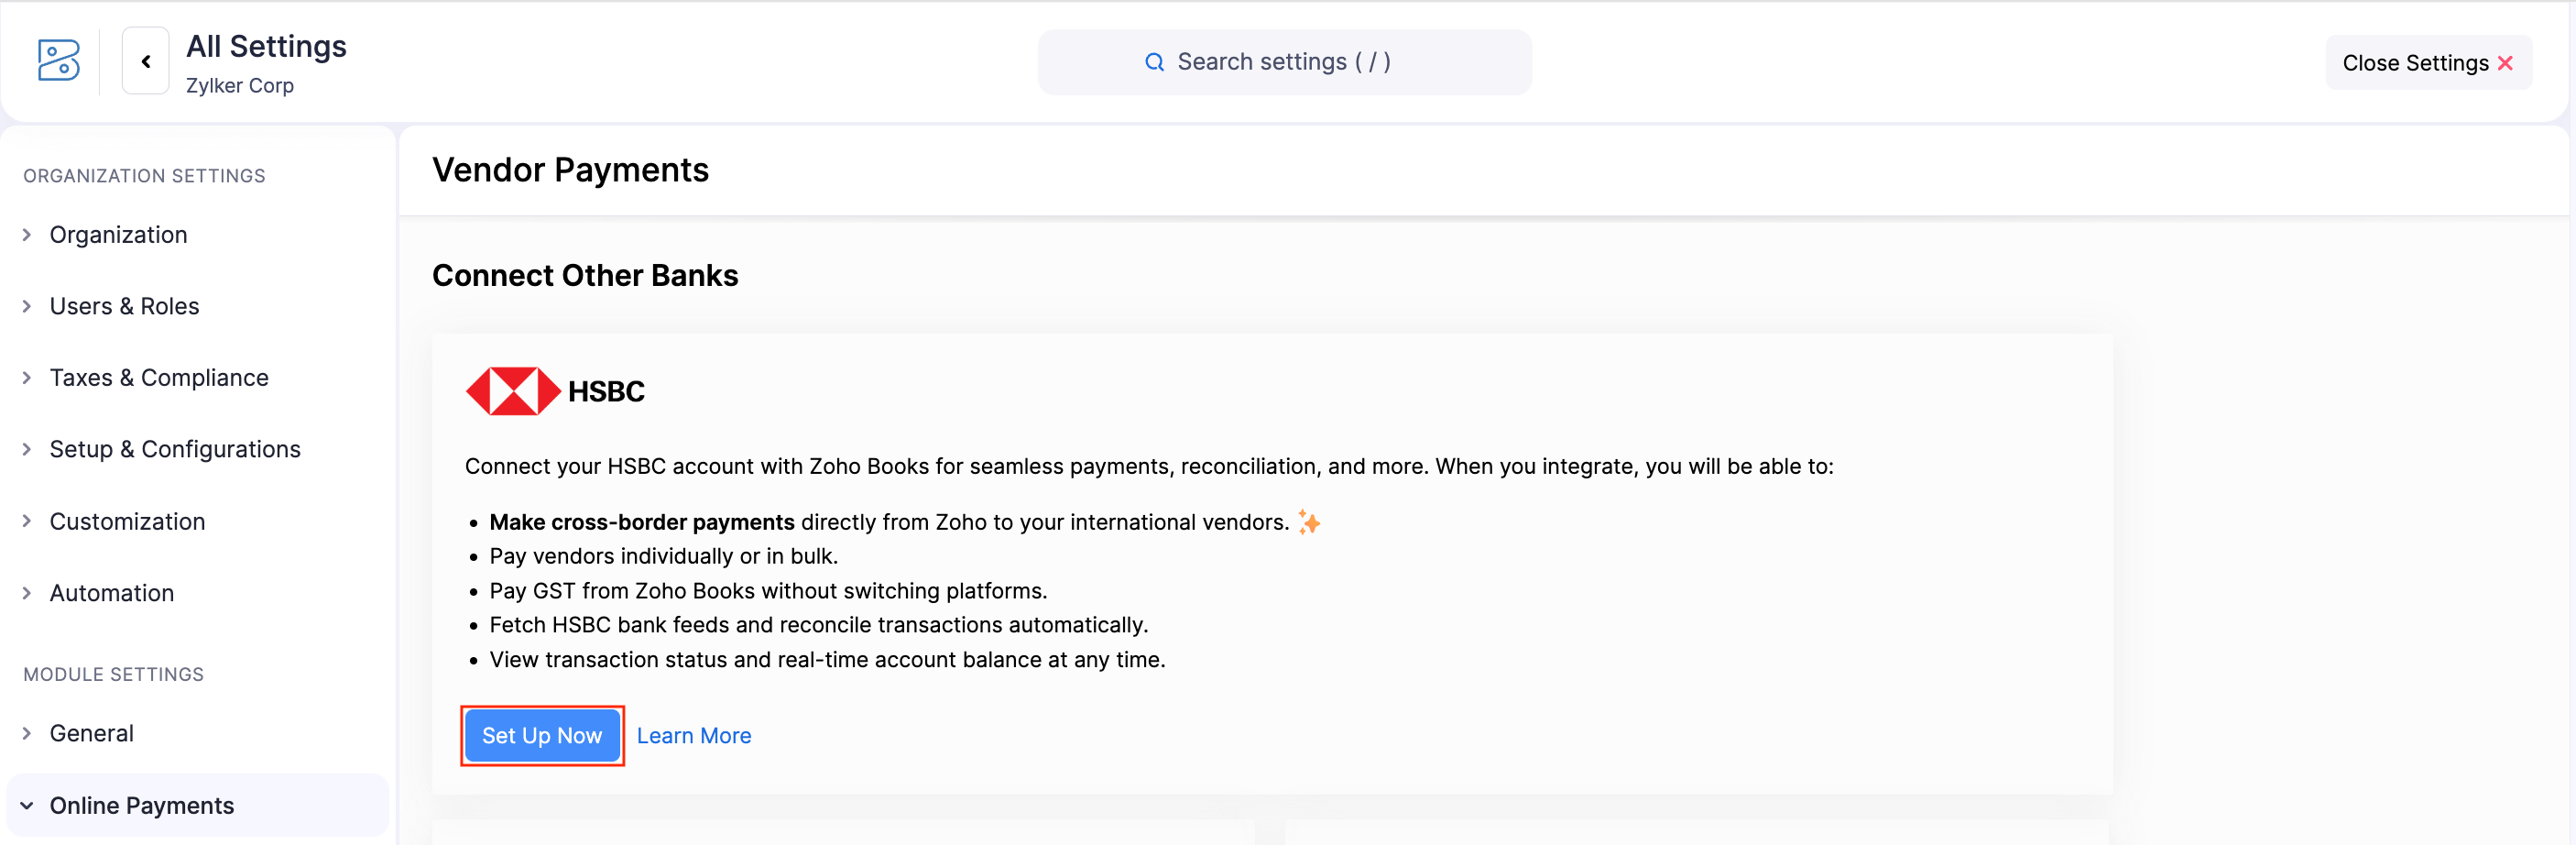
Task: Click the back arrow beside All Settings
Action: (145, 61)
